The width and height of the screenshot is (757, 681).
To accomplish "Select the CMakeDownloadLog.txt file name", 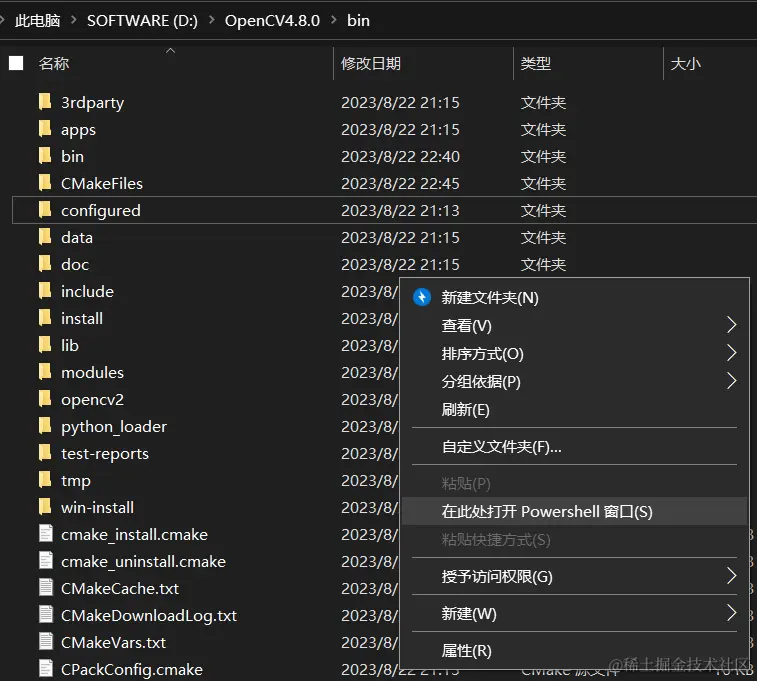I will [x=149, y=616].
